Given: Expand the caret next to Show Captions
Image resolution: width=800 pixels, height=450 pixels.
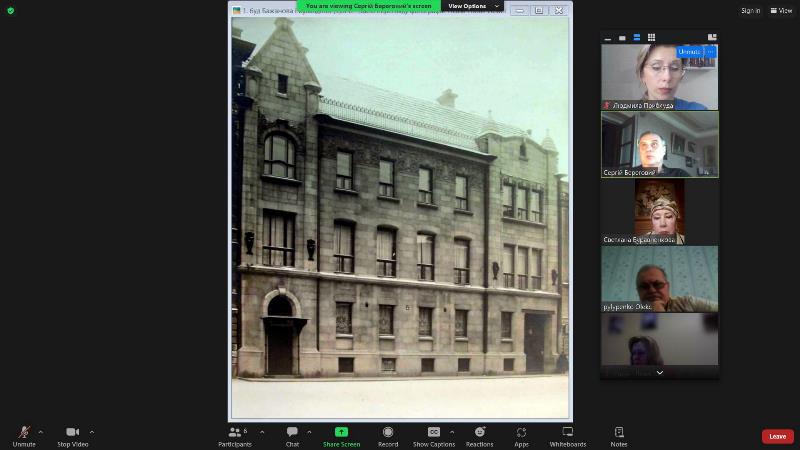Looking at the screenshot, I should click(452, 432).
